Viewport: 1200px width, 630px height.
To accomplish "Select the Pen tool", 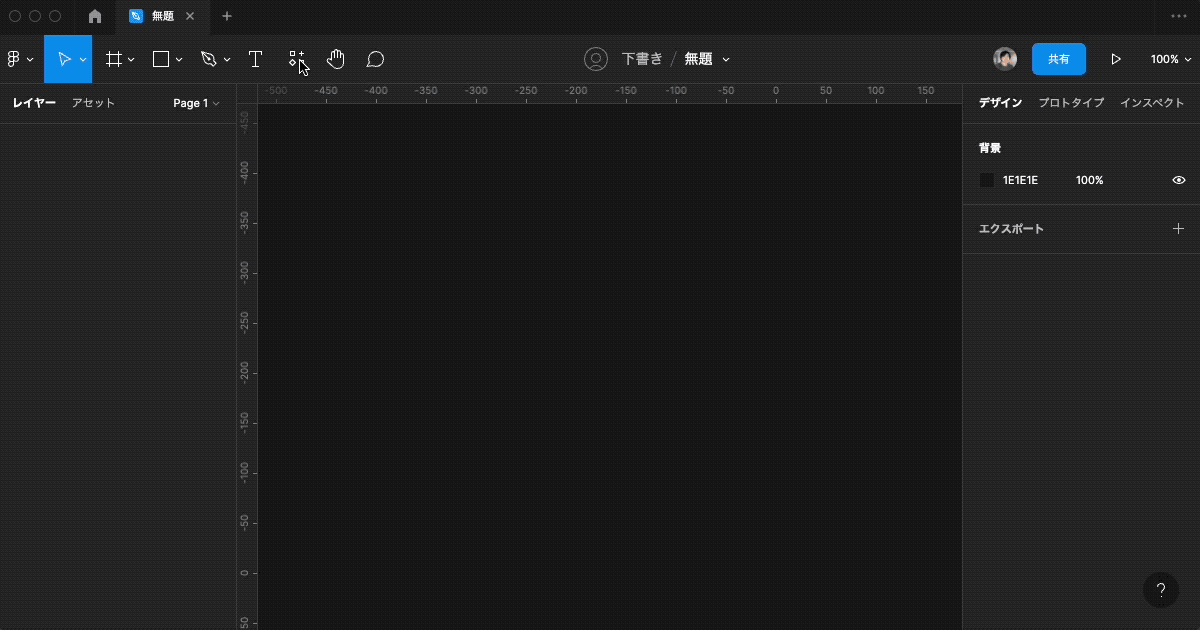I will click(x=208, y=59).
